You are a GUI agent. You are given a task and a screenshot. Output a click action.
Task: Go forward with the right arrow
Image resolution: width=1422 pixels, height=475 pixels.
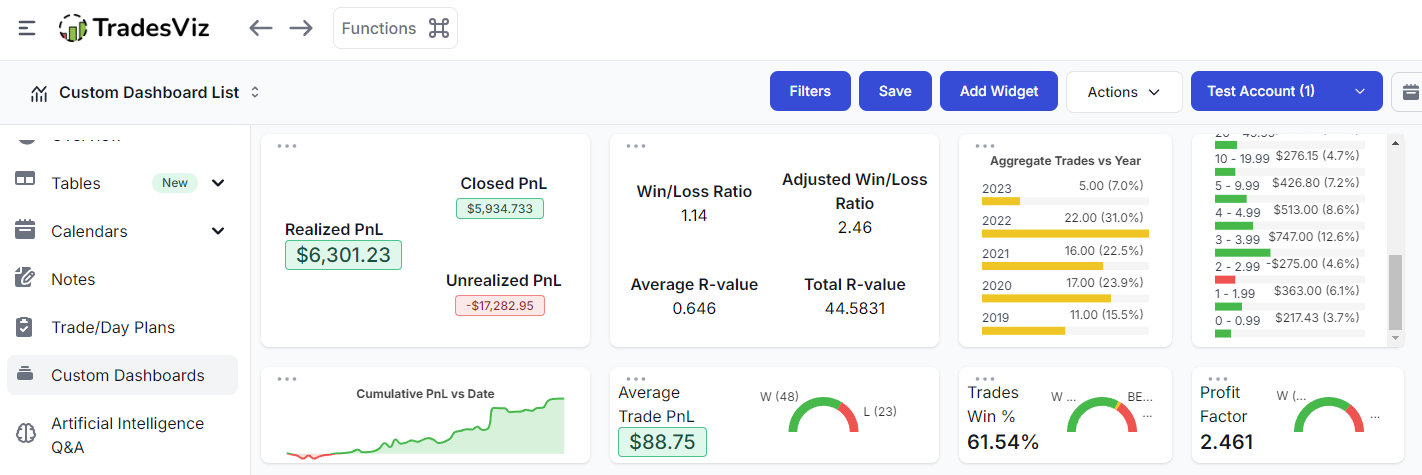point(301,28)
